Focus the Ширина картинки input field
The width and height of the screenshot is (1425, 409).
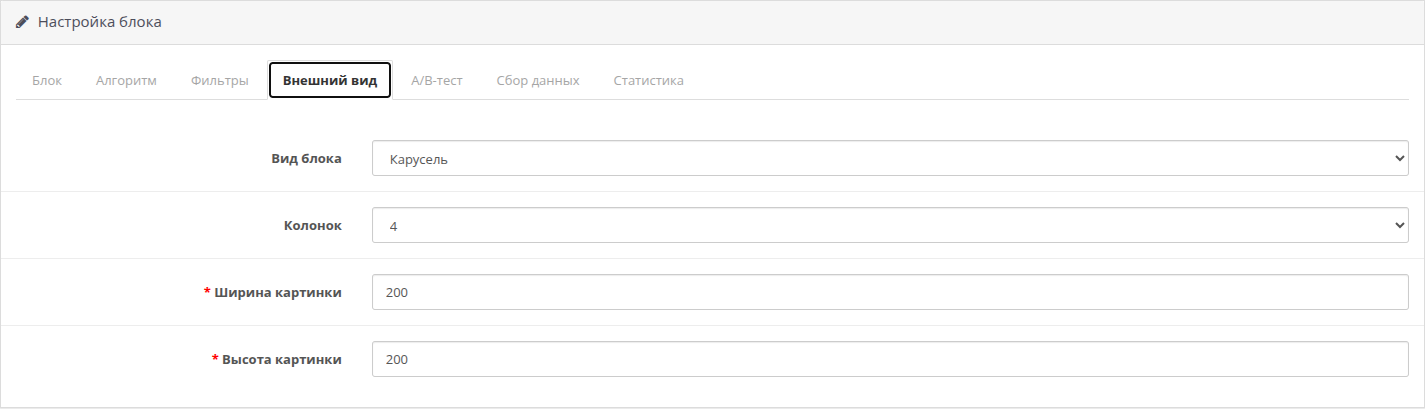tap(890, 293)
